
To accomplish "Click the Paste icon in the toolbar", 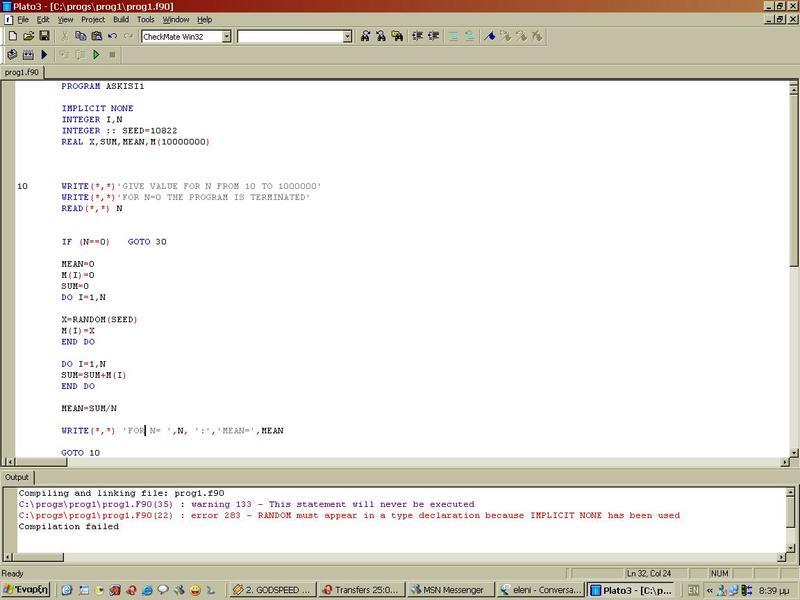I will 96,36.
